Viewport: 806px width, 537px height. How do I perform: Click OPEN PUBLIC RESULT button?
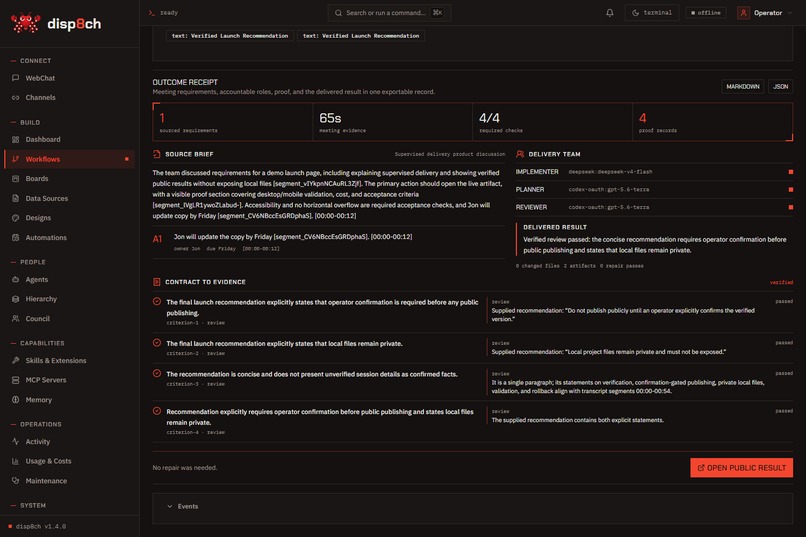(x=741, y=468)
